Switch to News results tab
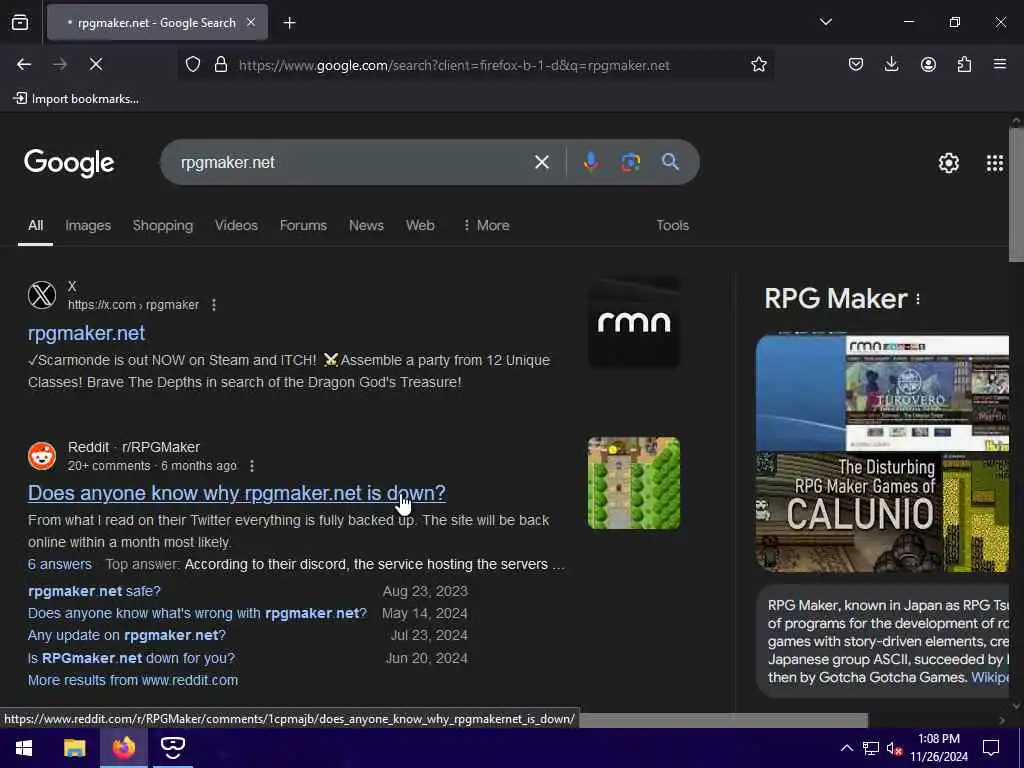Image resolution: width=1024 pixels, height=768 pixels. coord(366,225)
